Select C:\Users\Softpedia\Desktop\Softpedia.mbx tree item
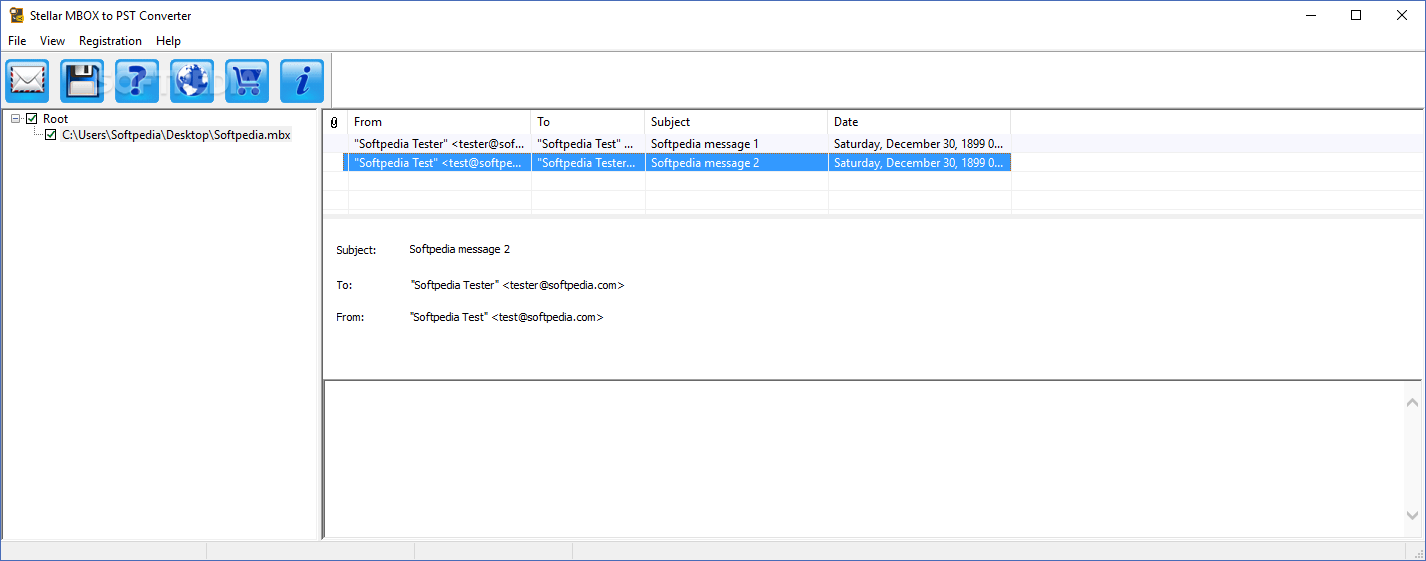 (176, 134)
